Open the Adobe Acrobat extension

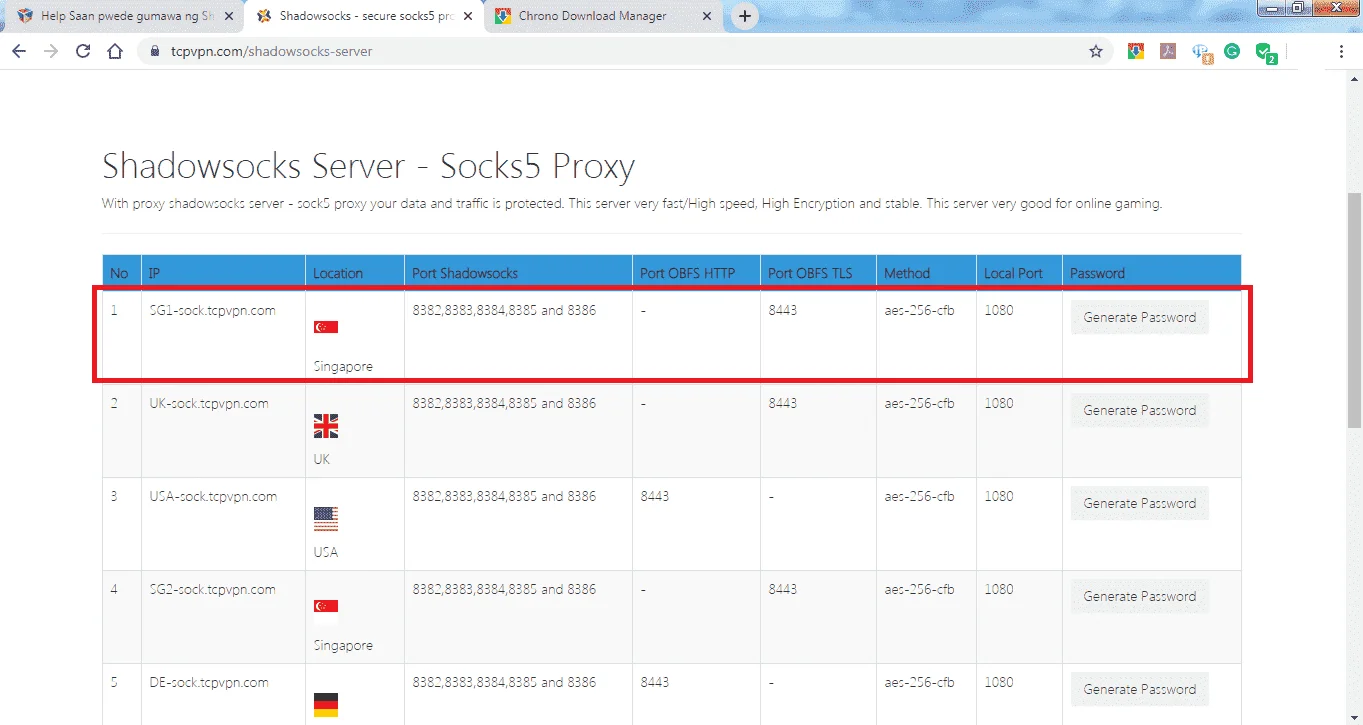tap(1168, 51)
